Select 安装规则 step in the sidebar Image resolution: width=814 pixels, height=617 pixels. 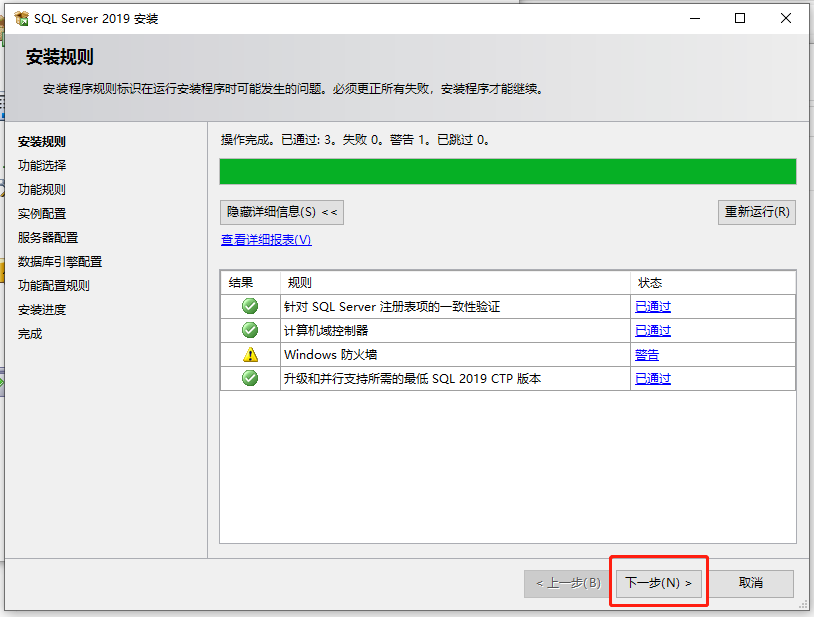point(42,142)
